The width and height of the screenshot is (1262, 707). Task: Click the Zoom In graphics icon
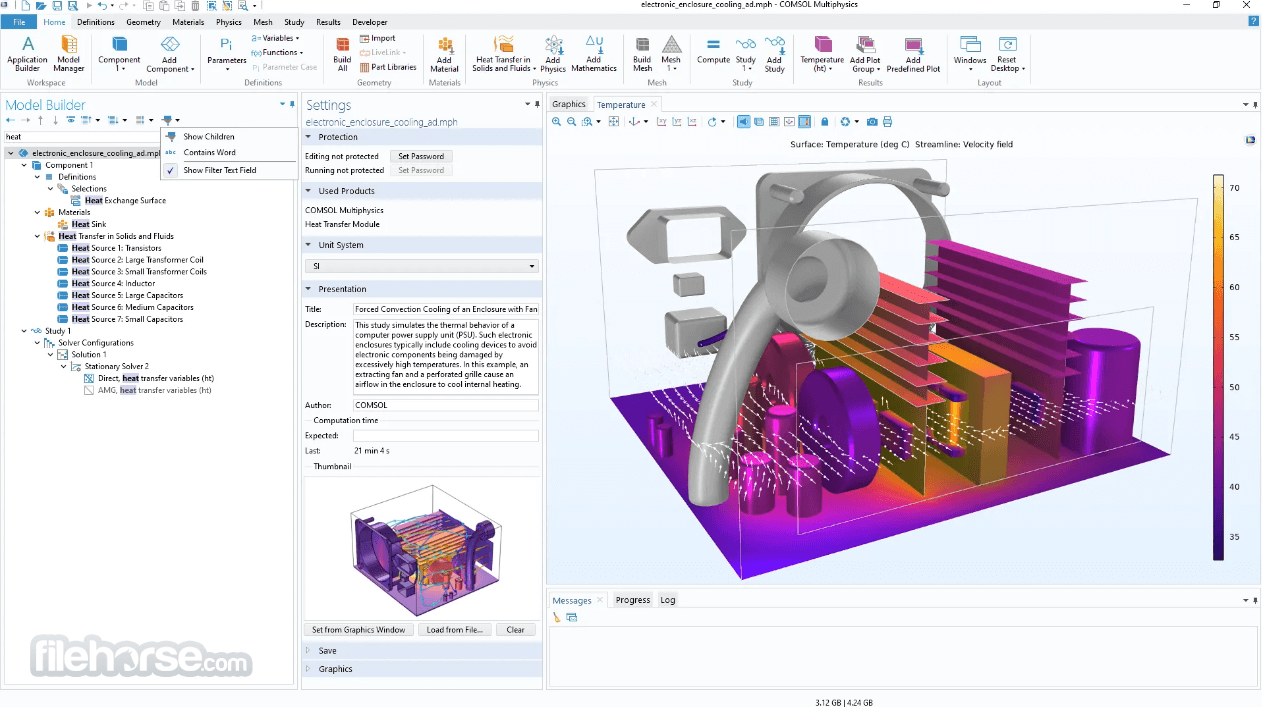(557, 121)
